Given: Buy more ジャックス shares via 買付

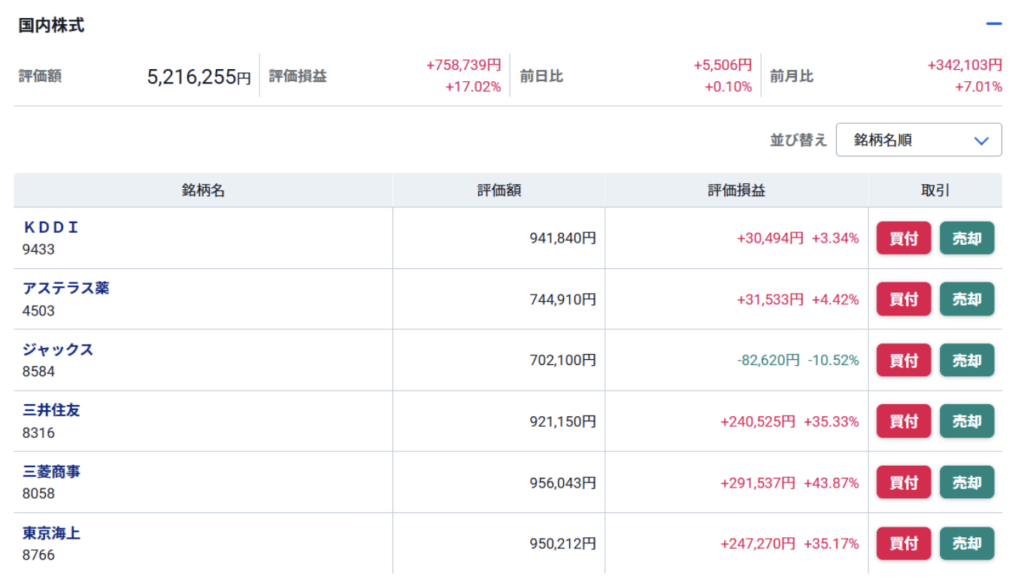Looking at the screenshot, I should [x=903, y=361].
